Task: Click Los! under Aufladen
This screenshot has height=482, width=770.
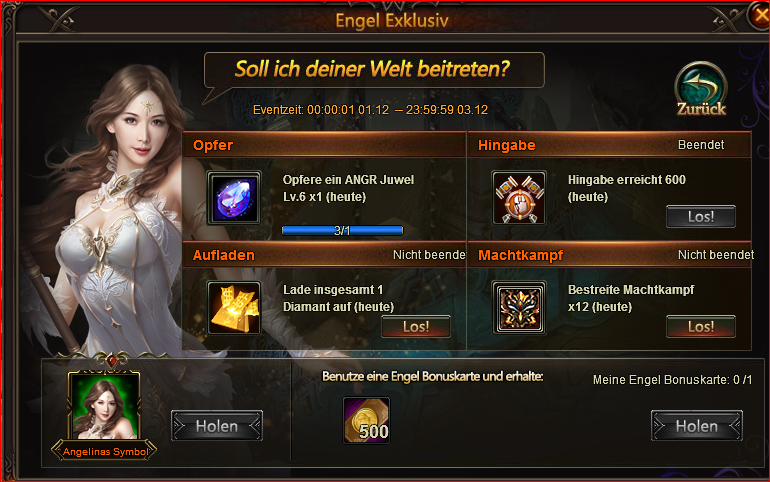Action: (416, 326)
